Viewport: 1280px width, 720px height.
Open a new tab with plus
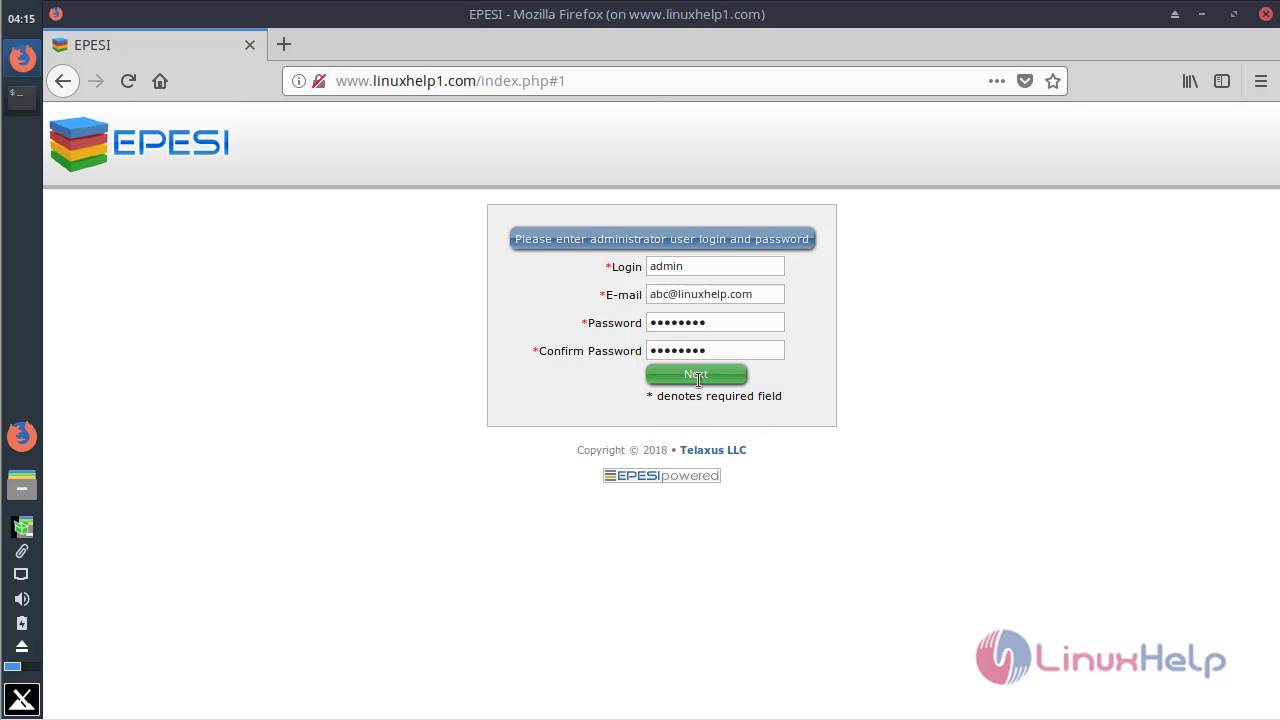pyautogui.click(x=284, y=44)
